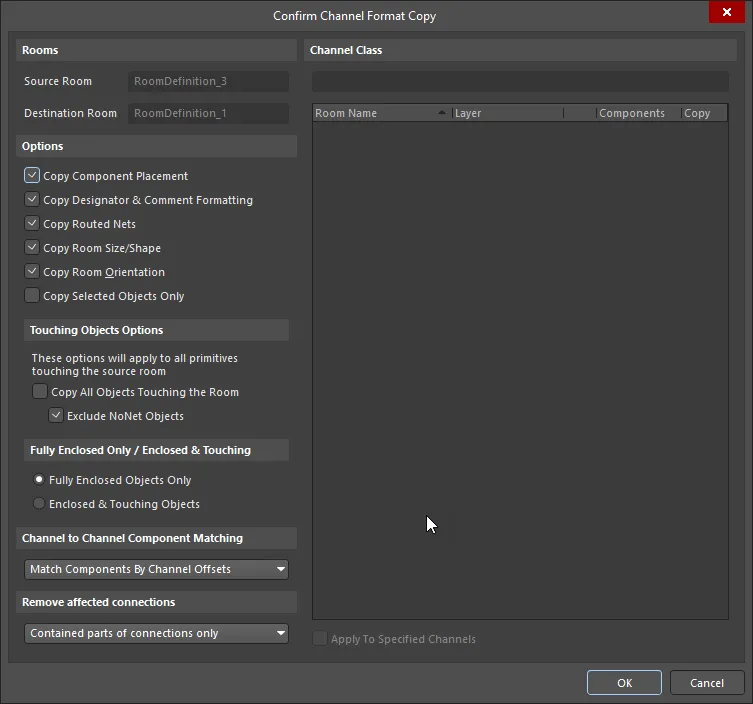The height and width of the screenshot is (704, 753).
Task: Select Fully Enclosed Objects Only radio
Action: click(39, 479)
